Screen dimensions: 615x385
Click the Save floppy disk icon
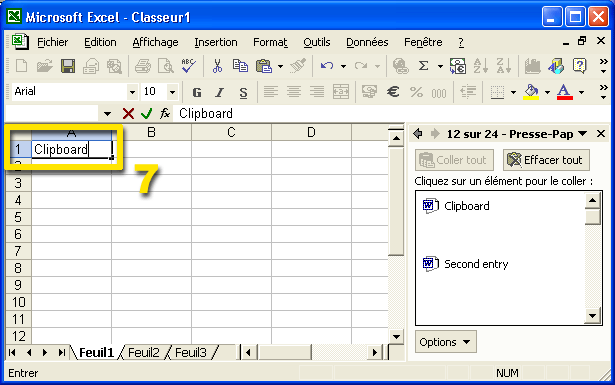click(68, 66)
